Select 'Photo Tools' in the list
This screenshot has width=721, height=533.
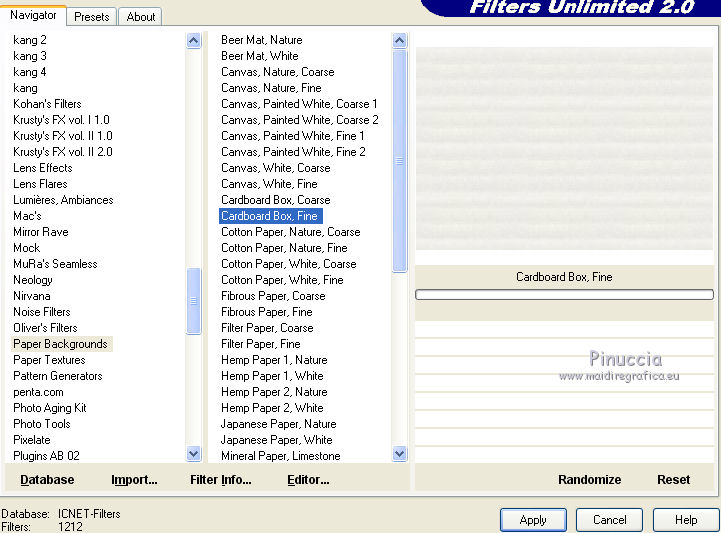(x=42, y=424)
